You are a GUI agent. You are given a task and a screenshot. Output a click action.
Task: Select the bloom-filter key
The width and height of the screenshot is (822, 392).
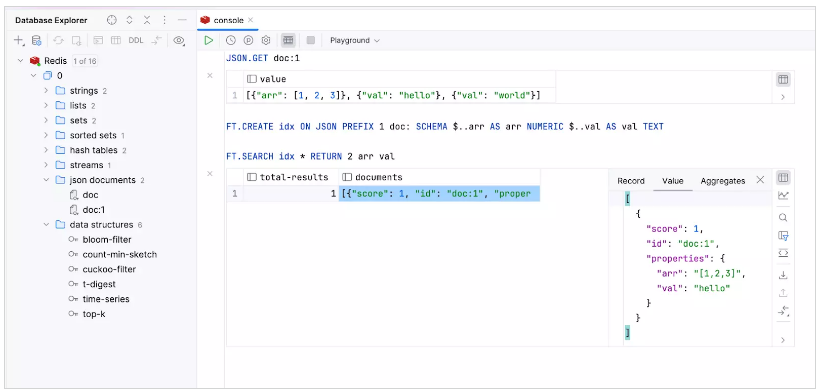[x=107, y=239]
